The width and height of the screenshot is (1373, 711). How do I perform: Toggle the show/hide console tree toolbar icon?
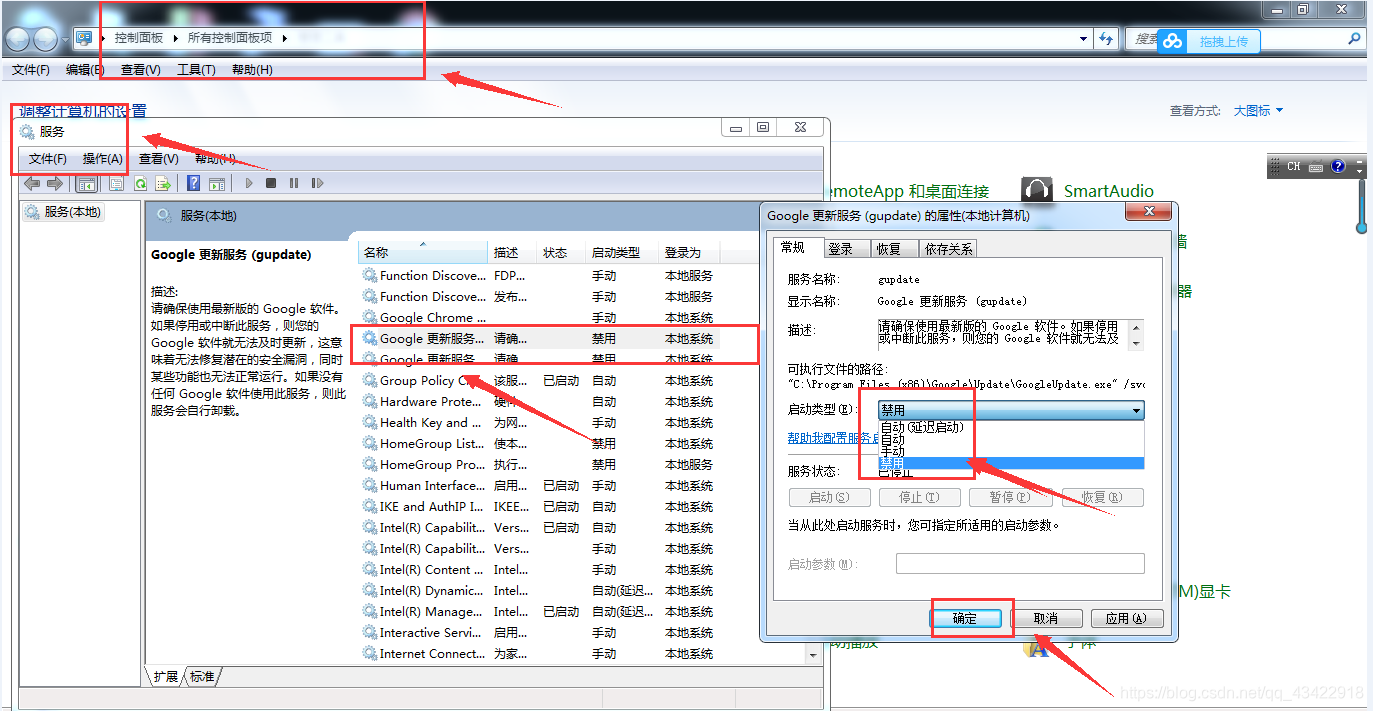[x=87, y=184]
